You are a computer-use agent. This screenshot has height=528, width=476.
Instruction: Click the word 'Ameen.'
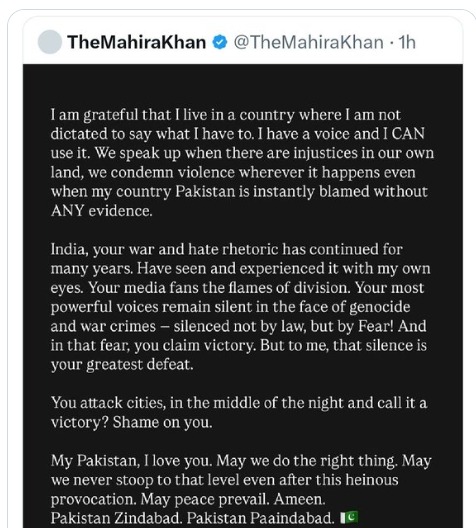[x=300, y=499]
